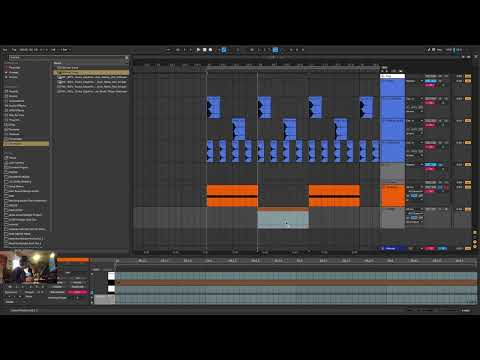Click the arranger loop region bar
Screen dimensions: 480x360
(293, 67)
